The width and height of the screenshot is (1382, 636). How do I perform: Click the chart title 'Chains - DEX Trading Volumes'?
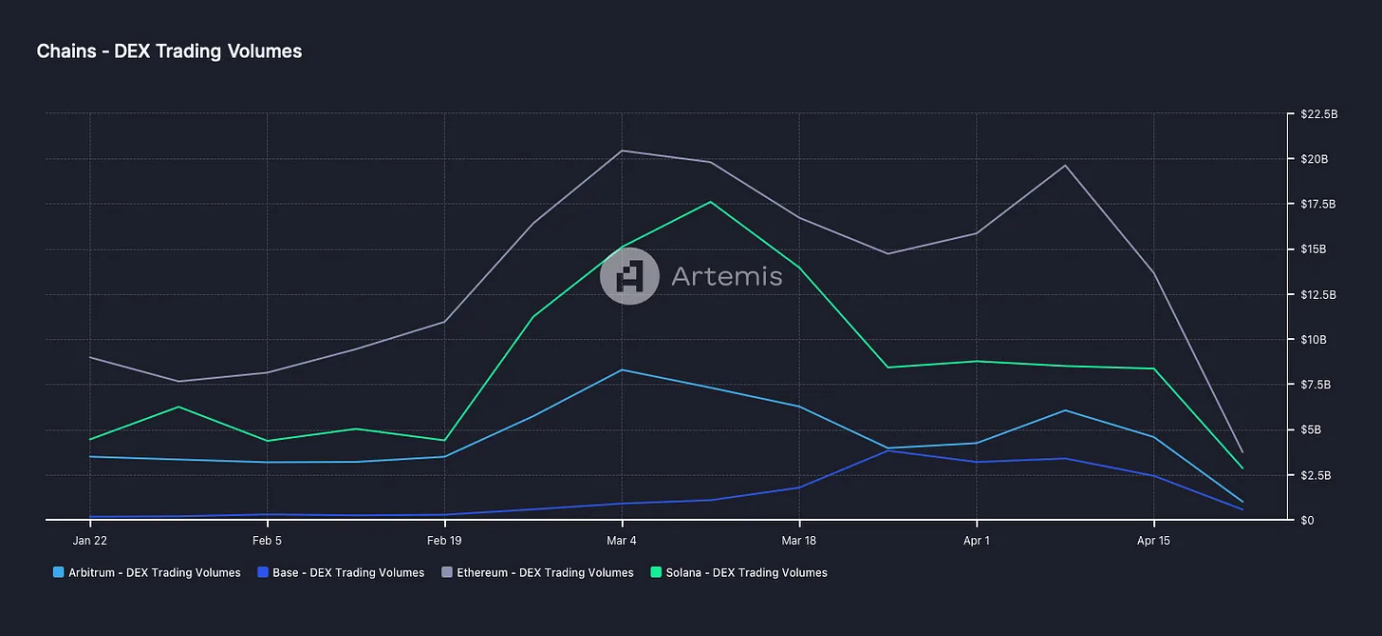(169, 51)
